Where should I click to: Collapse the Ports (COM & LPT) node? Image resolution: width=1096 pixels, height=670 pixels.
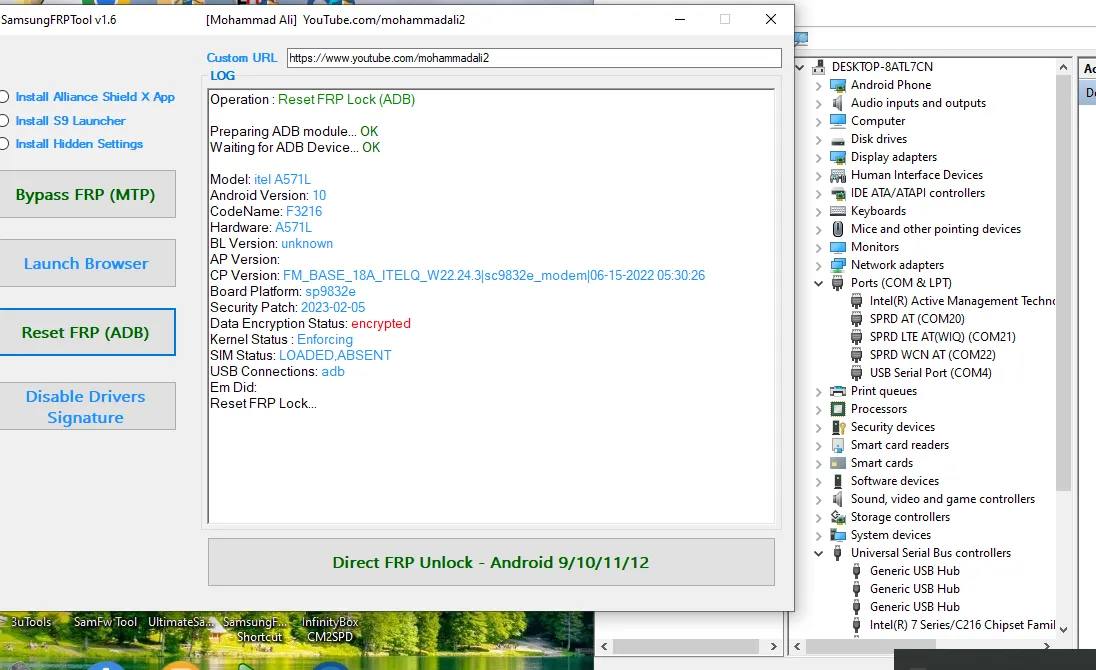pyautogui.click(x=819, y=283)
